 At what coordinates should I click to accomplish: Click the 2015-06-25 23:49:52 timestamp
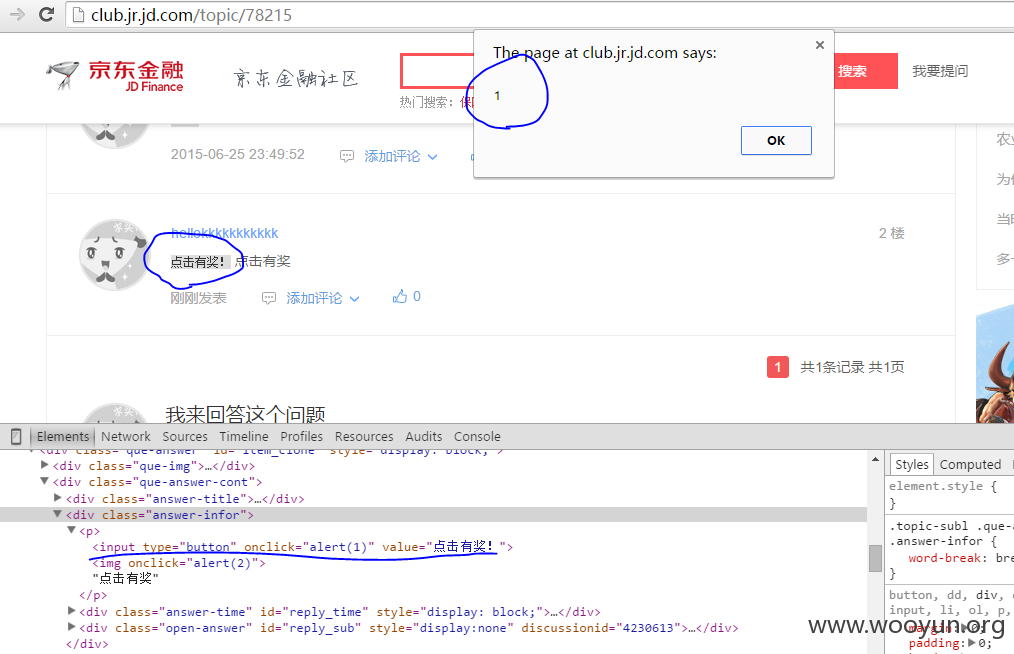(237, 155)
